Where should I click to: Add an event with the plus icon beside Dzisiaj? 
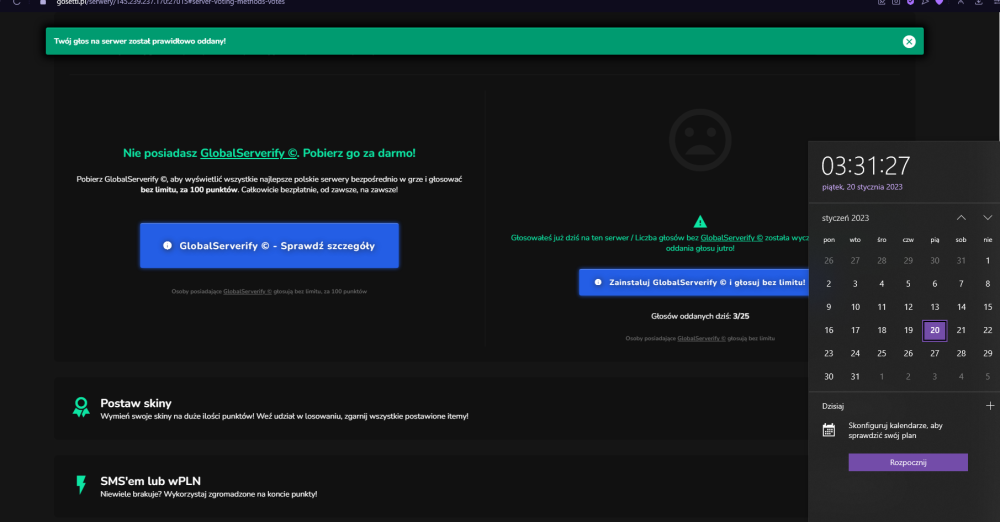pos(990,406)
